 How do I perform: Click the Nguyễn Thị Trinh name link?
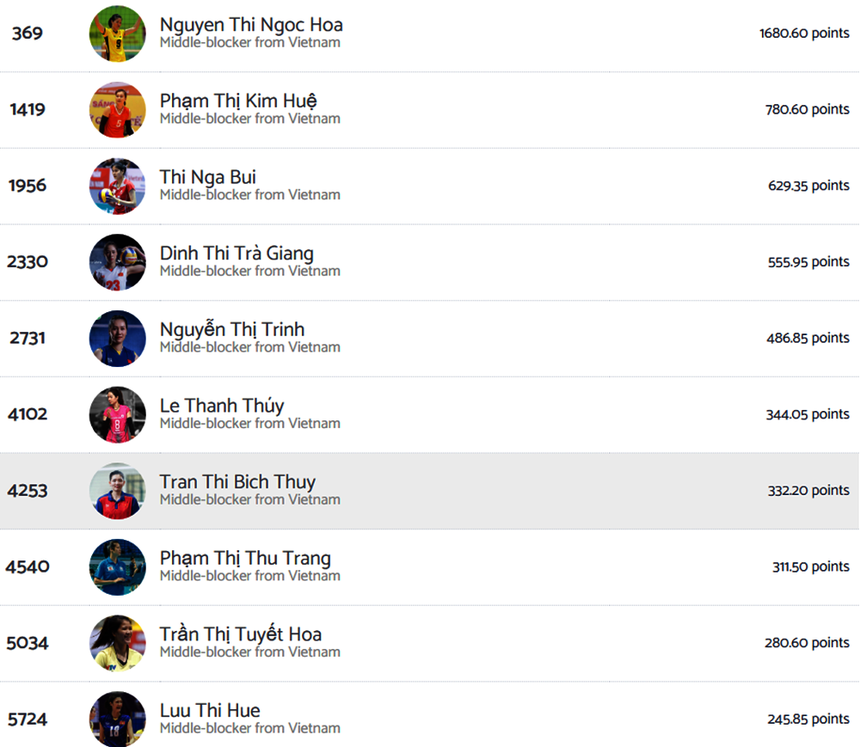click(232, 329)
